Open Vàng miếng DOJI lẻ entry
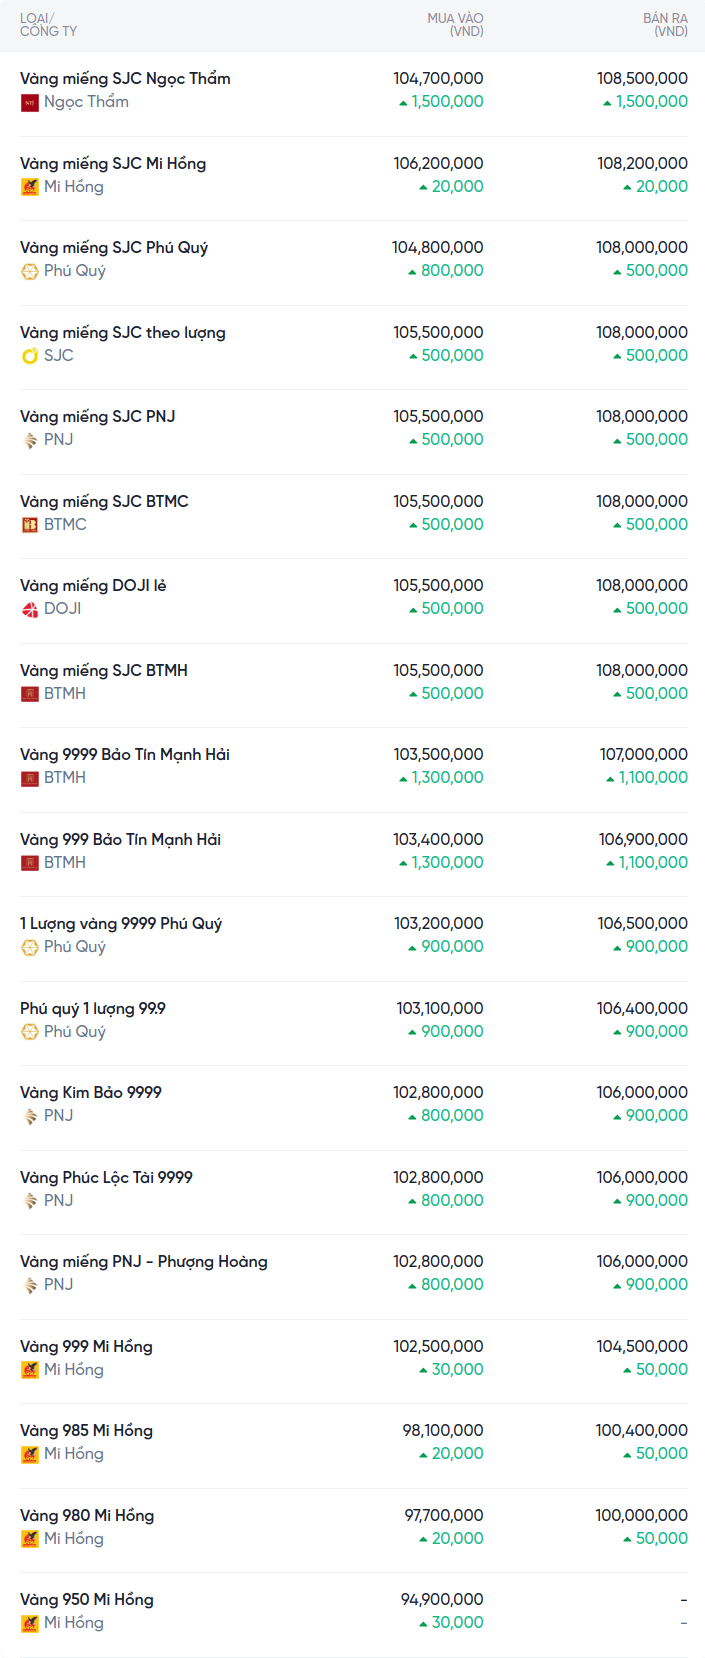705x1658 pixels. [93, 586]
